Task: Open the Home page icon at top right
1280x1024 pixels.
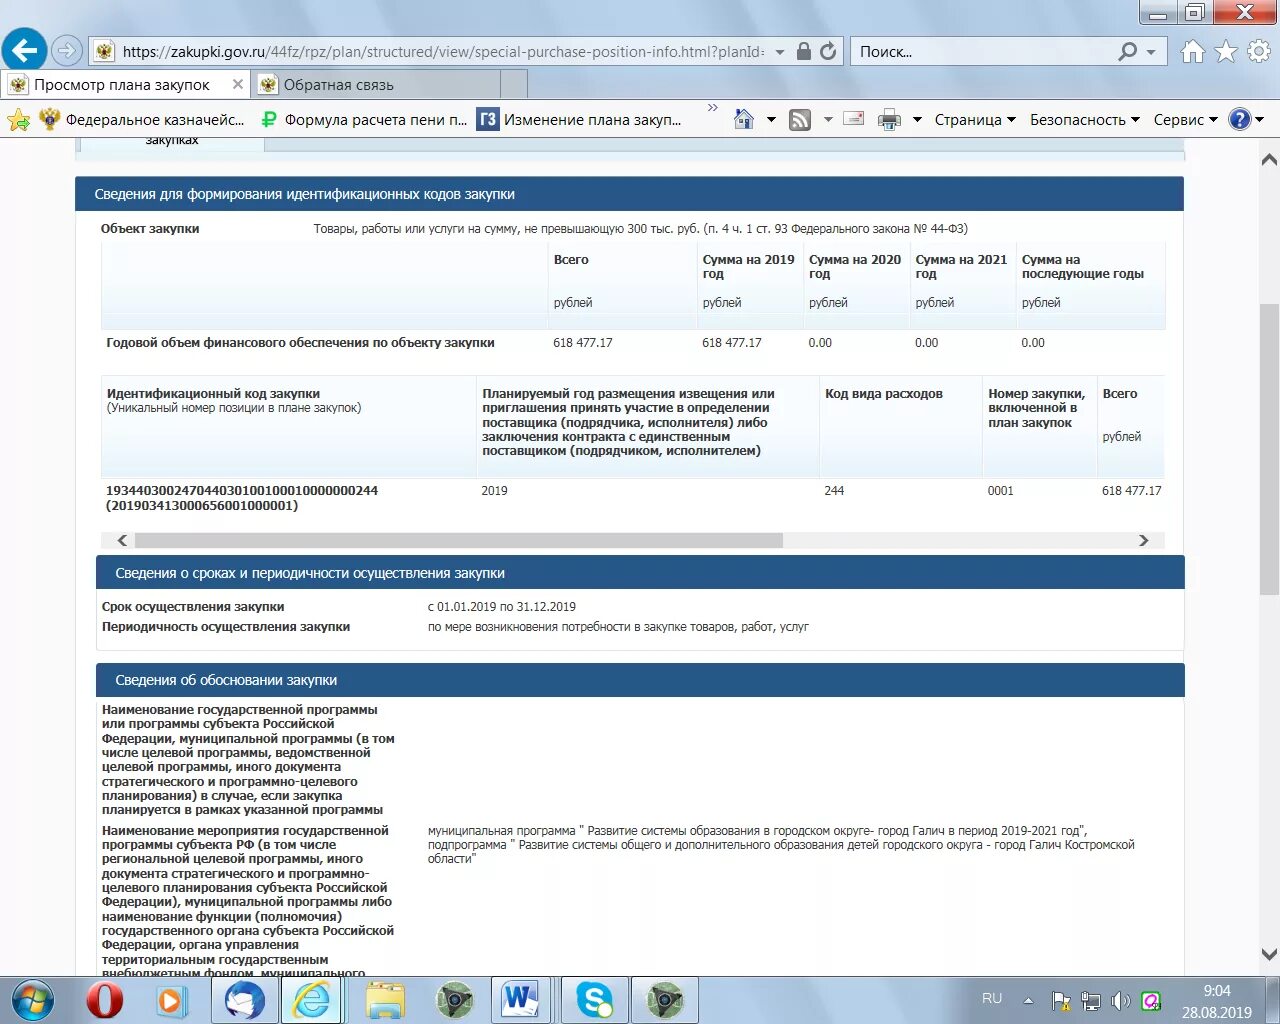Action: coord(1192,51)
